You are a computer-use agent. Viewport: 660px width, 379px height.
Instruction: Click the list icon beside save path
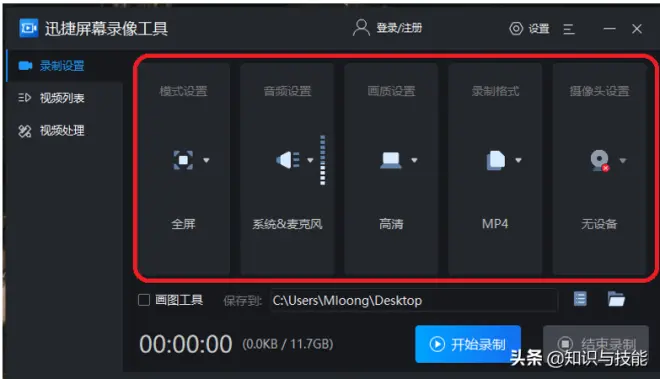(x=580, y=299)
